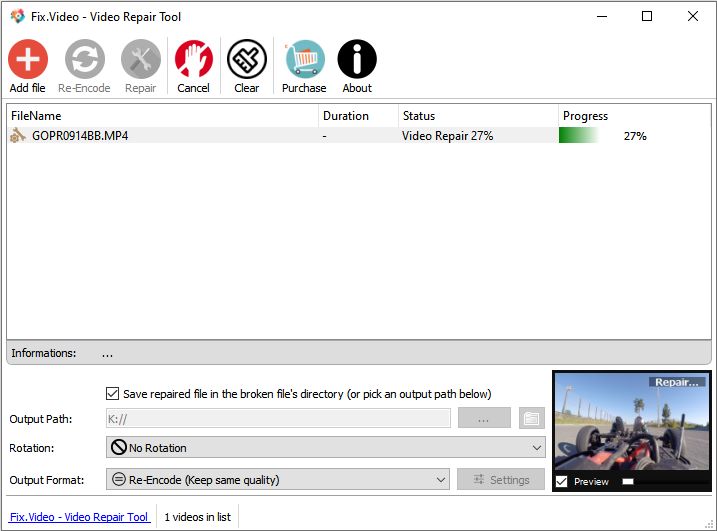The height and width of the screenshot is (531, 717).
Task: Click the 'Repair...' overlay label on preview
Action: (x=677, y=382)
